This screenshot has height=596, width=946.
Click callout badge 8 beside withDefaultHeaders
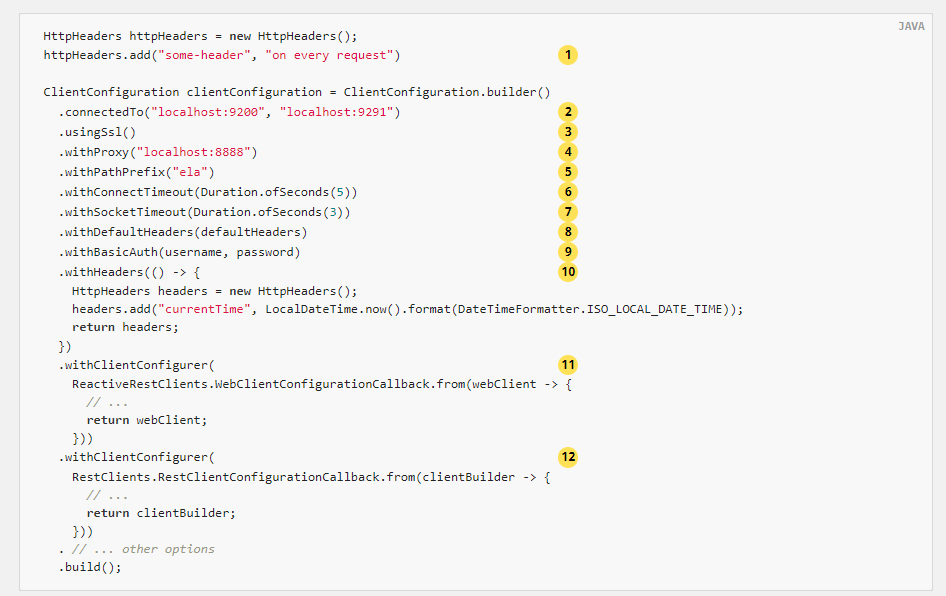click(568, 232)
